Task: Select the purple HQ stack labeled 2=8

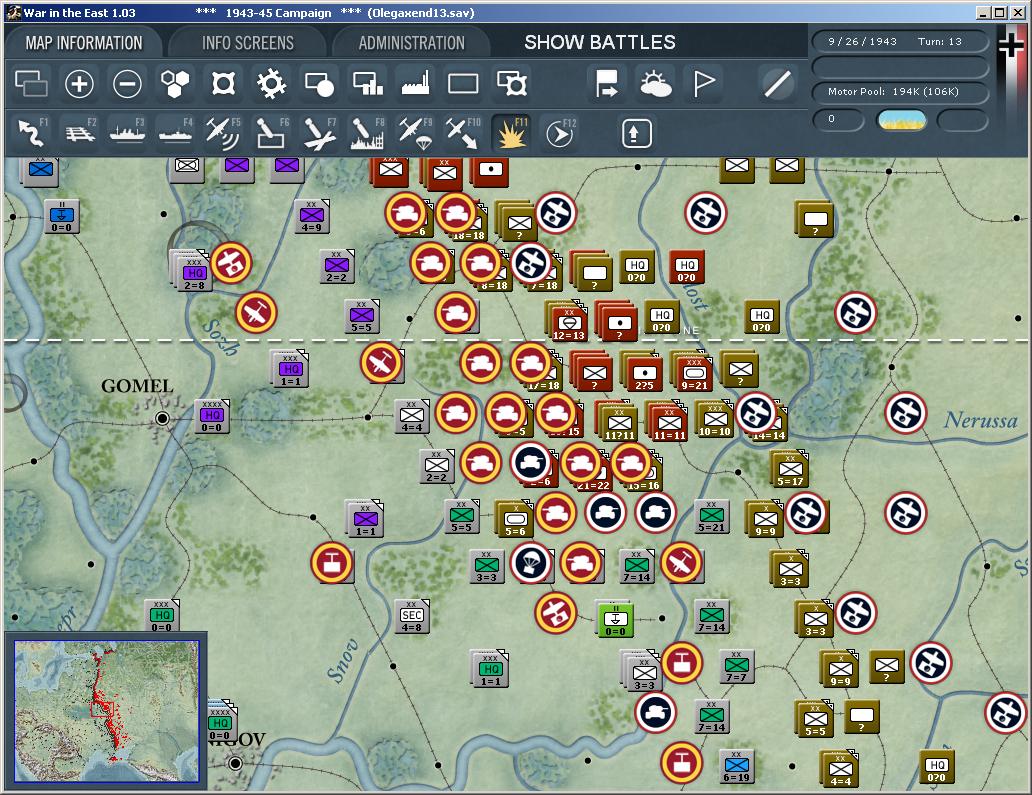Action: tap(192, 272)
